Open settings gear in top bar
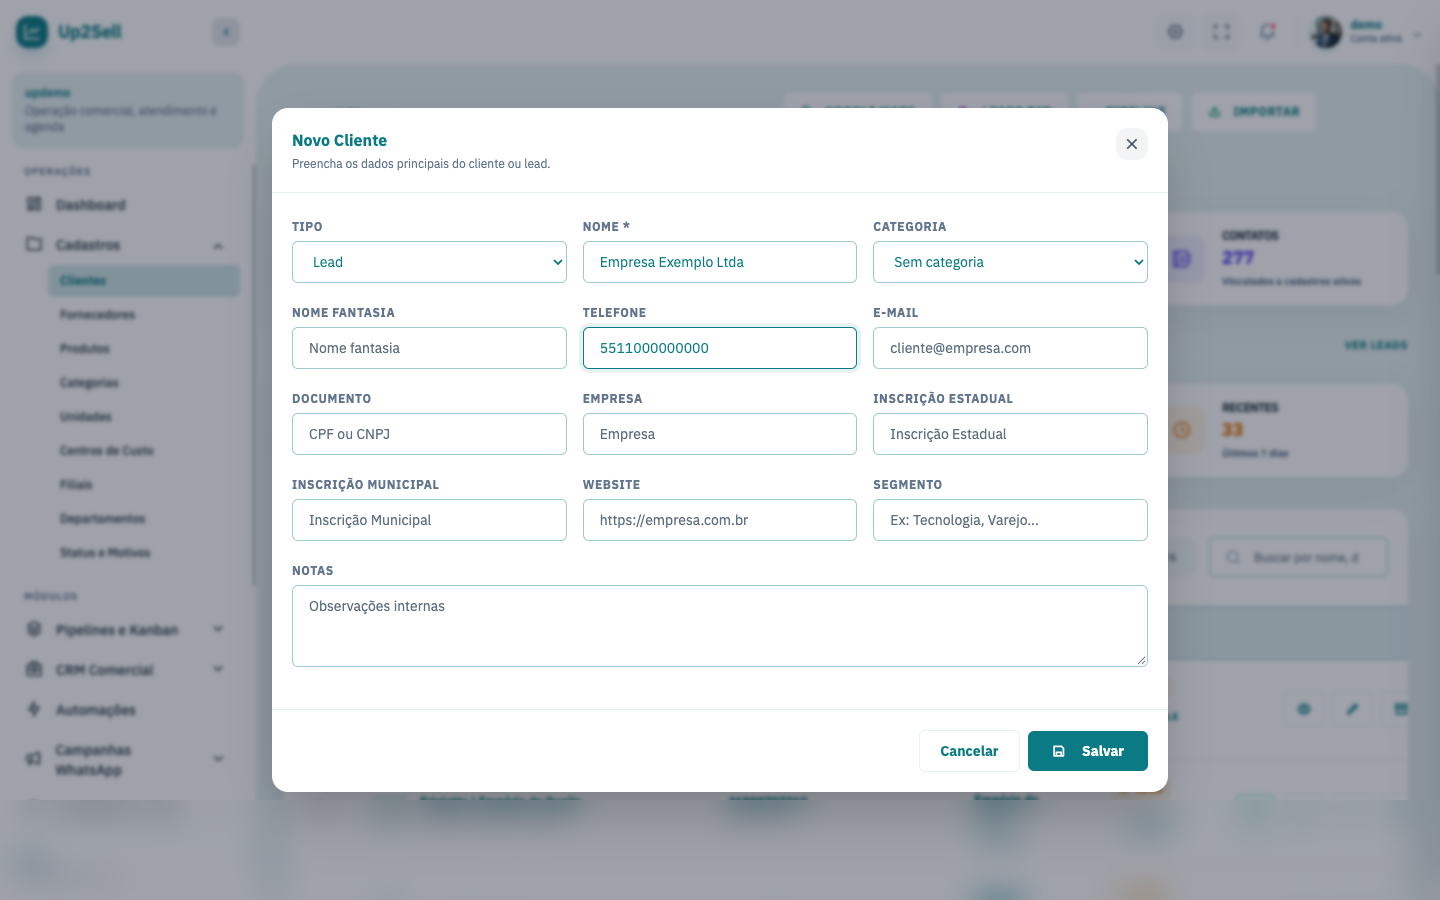This screenshot has height=900, width=1440. 1175,32
